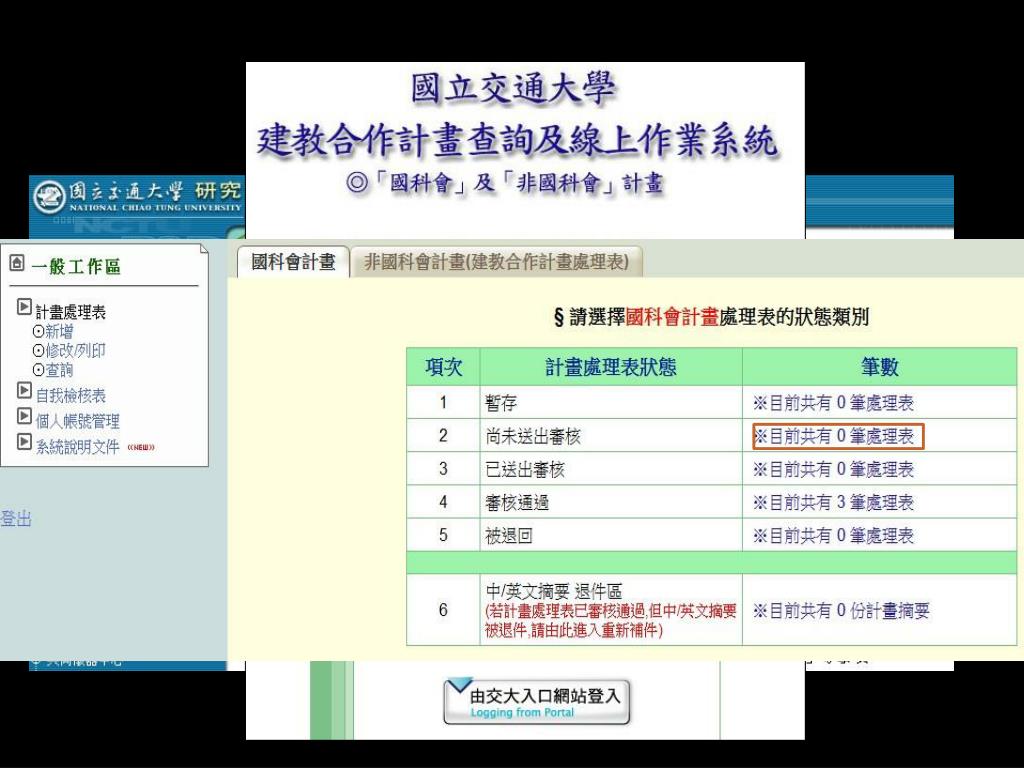Select the 計畫處理表 tree heading
Image resolution: width=1024 pixels, height=768 pixels.
point(71,312)
